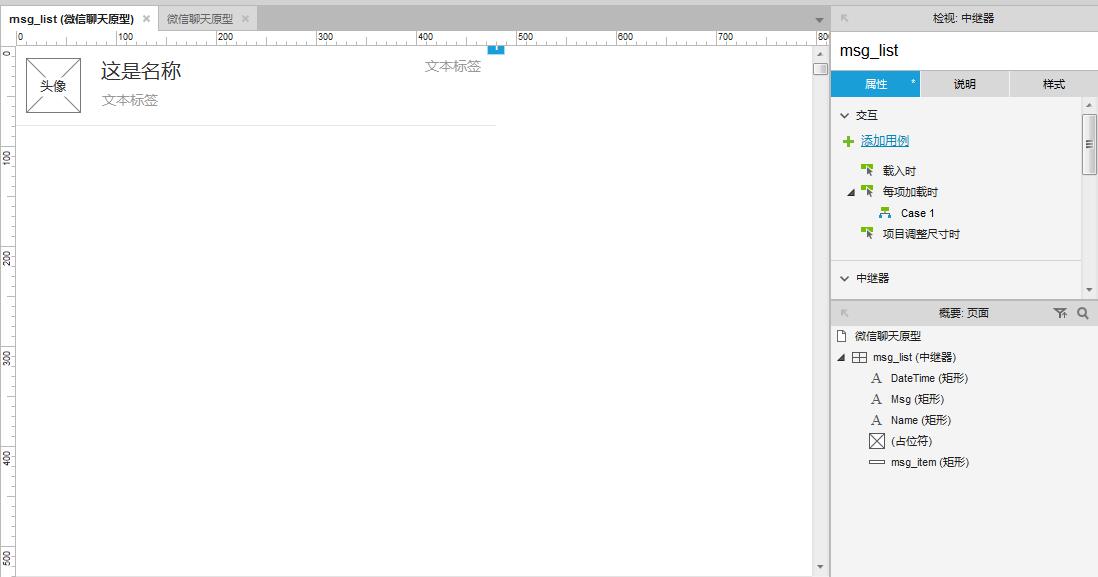The image size is (1098, 577).
Task: Open the tab list dropdown arrow
Action: (x=819, y=20)
